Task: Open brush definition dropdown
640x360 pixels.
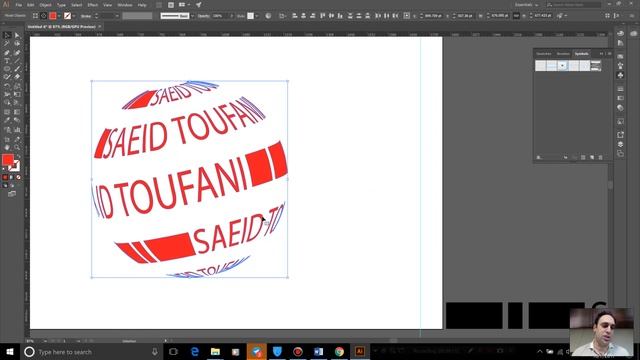Action: (192, 16)
